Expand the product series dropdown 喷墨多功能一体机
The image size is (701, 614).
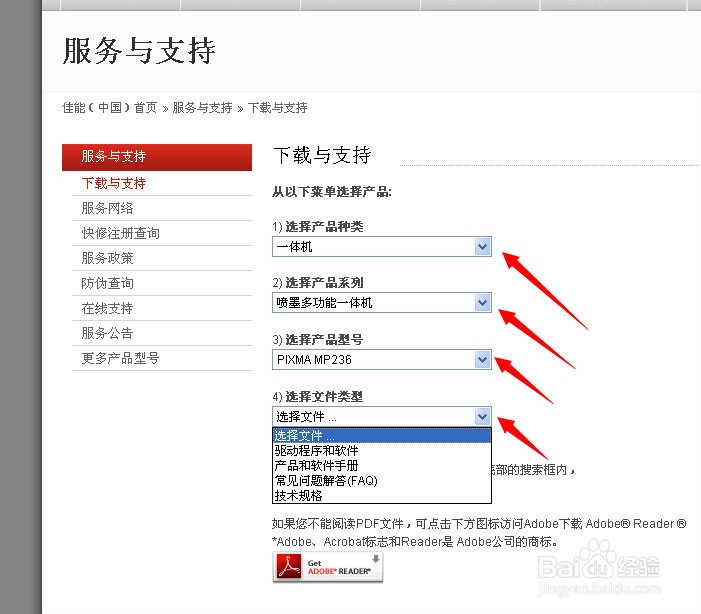[x=382, y=303]
